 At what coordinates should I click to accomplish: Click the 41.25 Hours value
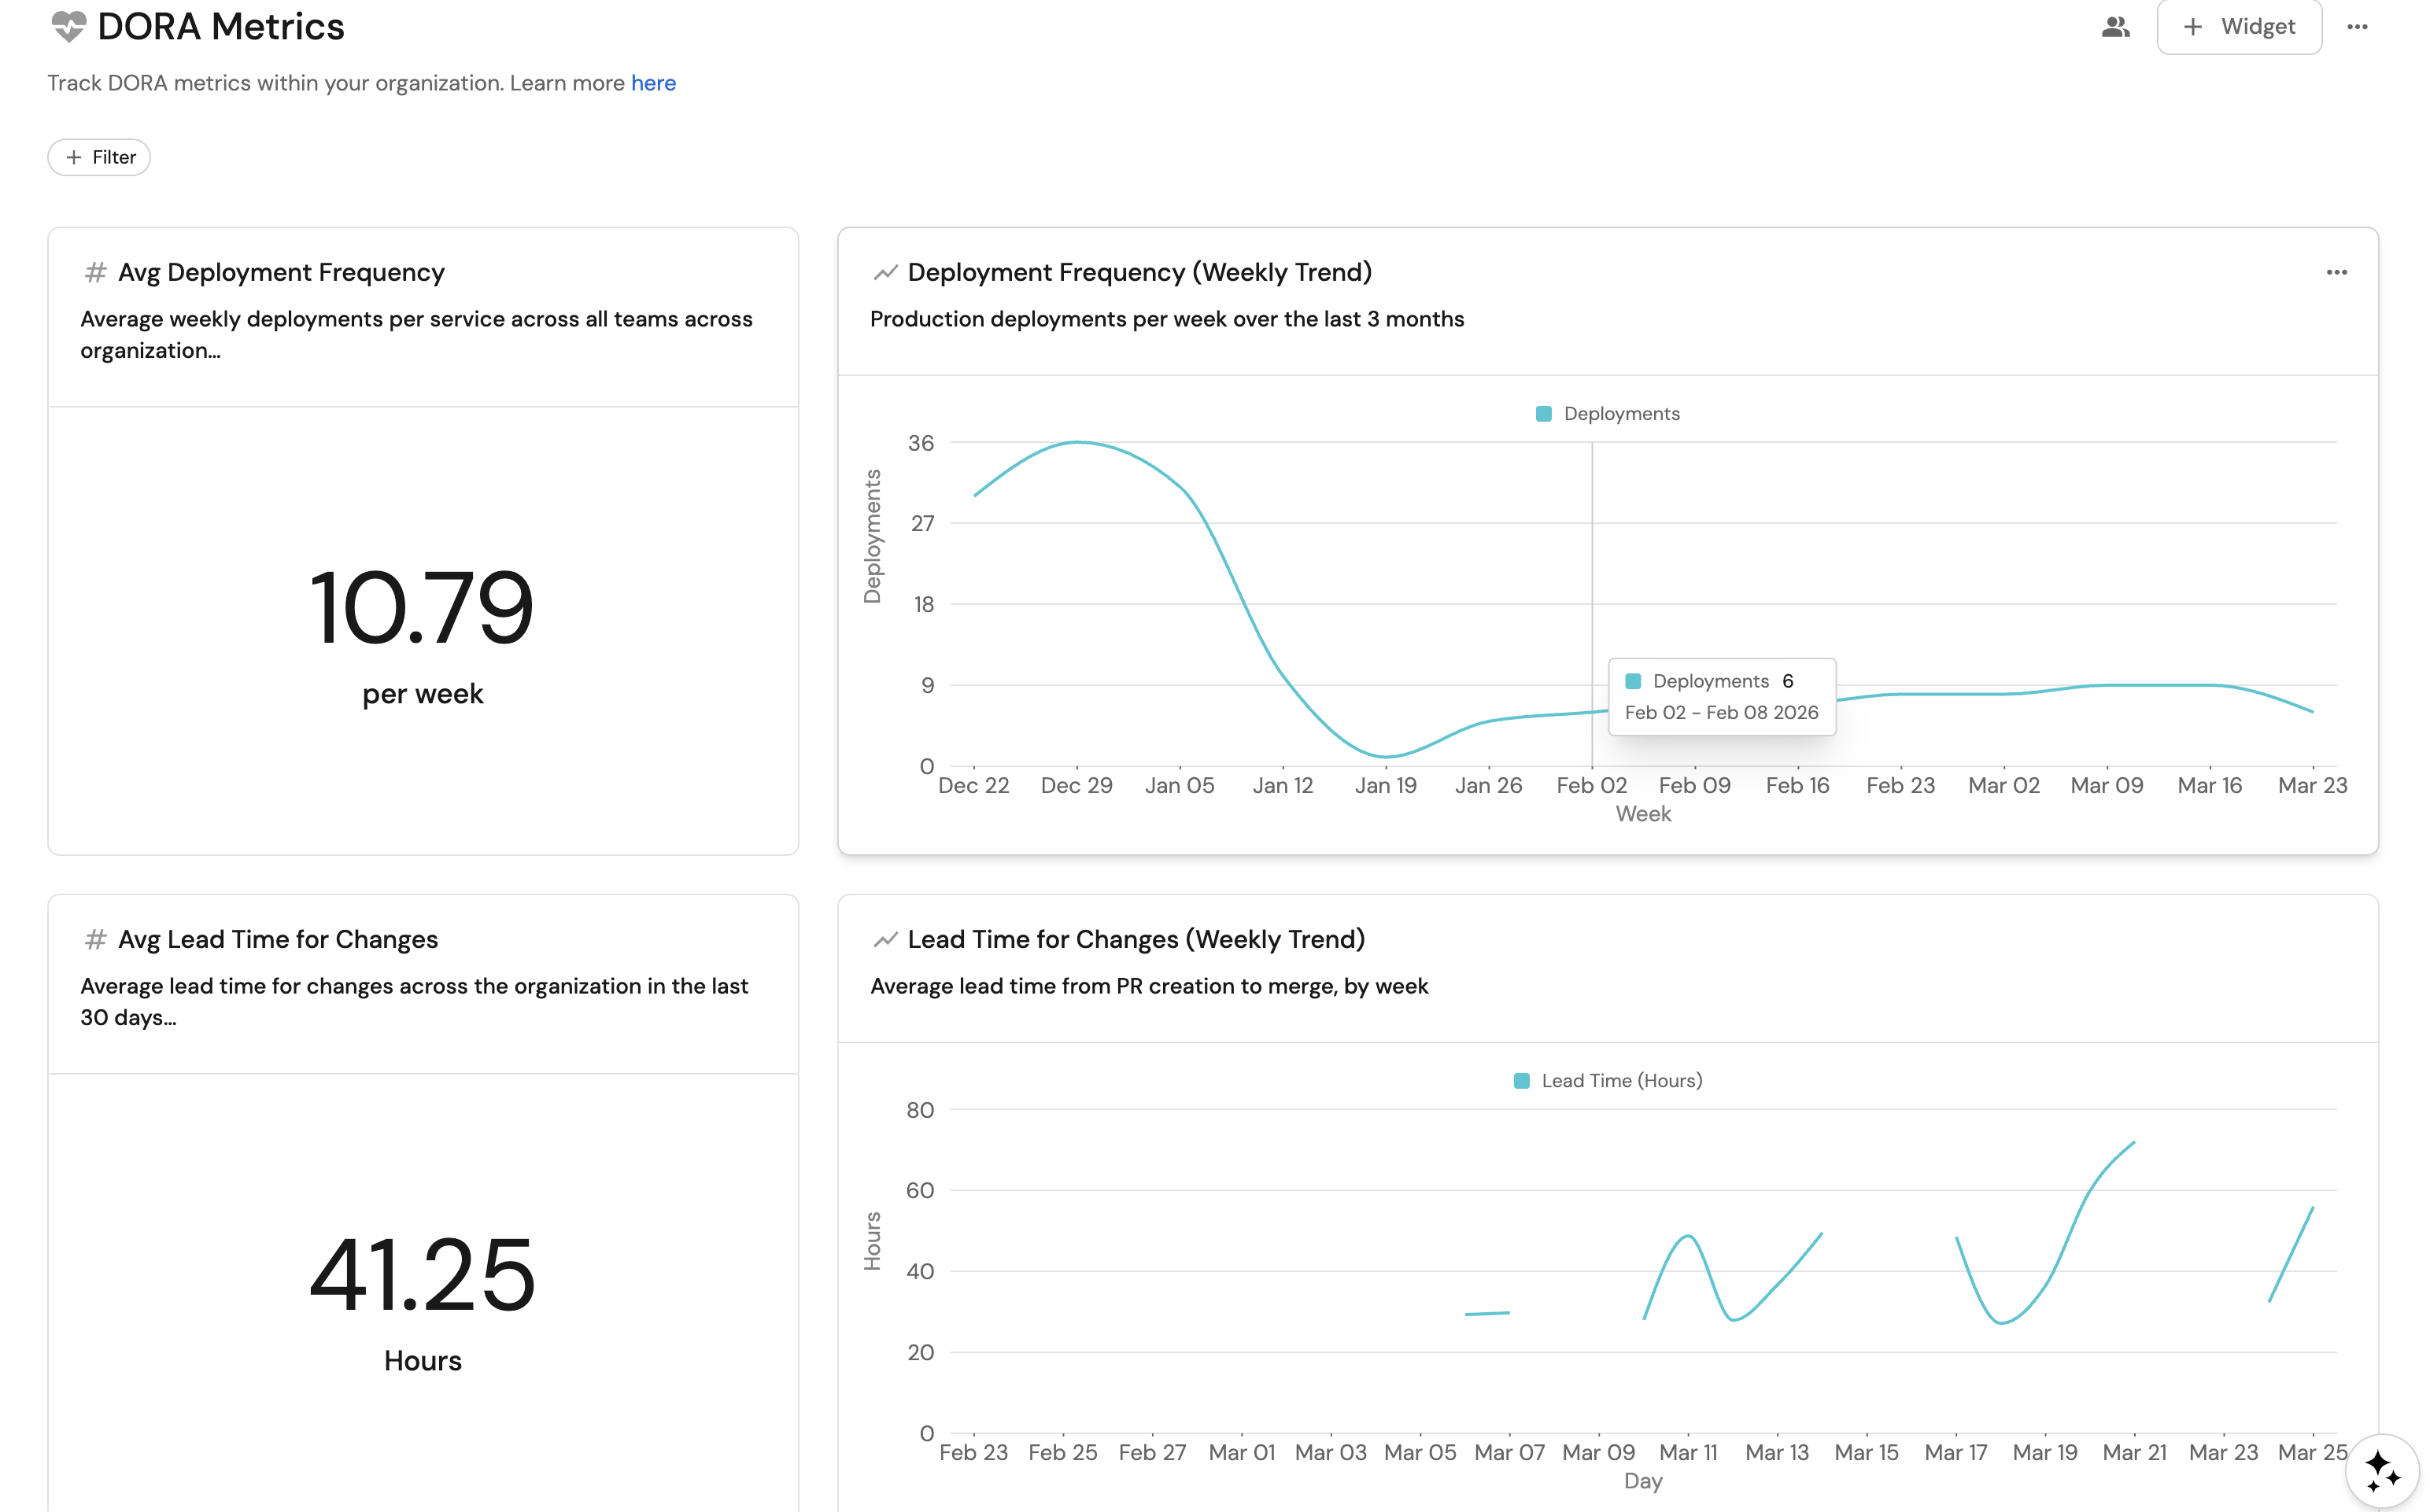coord(422,1274)
